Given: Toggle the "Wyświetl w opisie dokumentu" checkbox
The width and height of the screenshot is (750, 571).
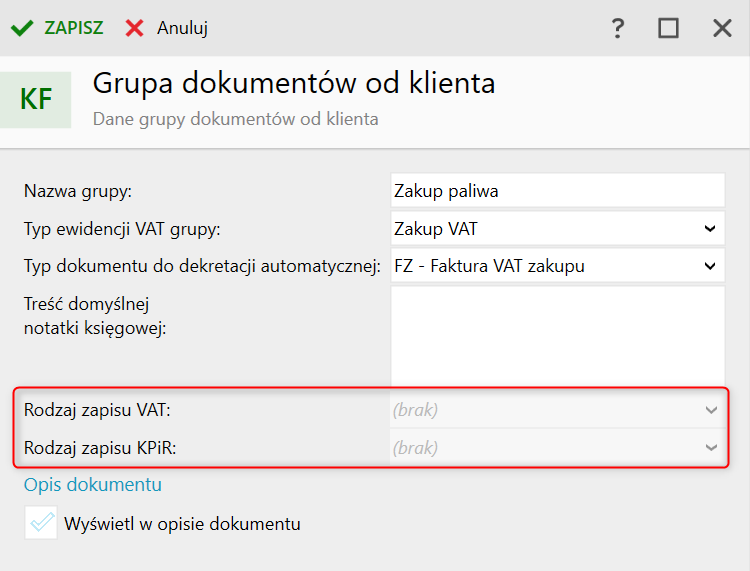Looking at the screenshot, I should 42,523.
